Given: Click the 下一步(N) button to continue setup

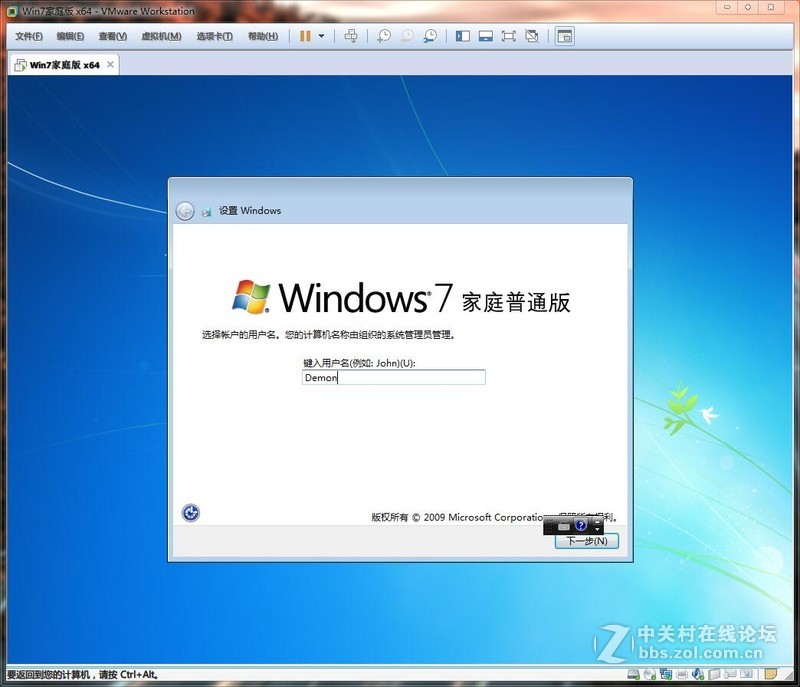Looking at the screenshot, I should [x=585, y=541].
